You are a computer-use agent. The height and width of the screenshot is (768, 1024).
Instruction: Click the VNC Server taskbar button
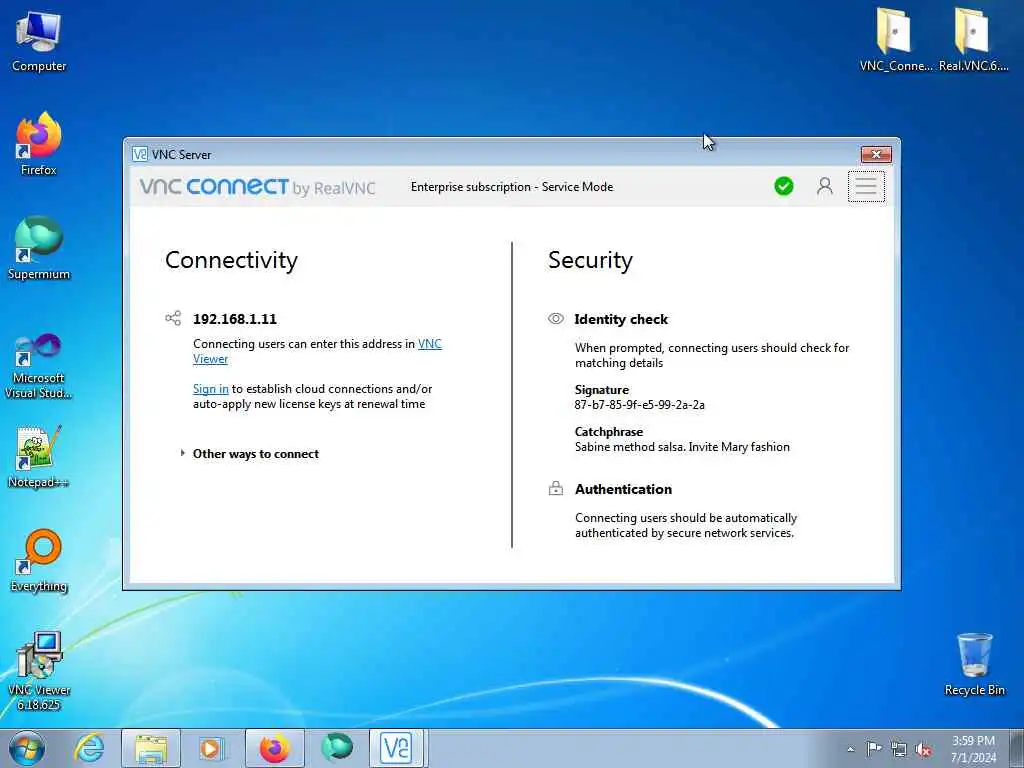click(x=396, y=748)
